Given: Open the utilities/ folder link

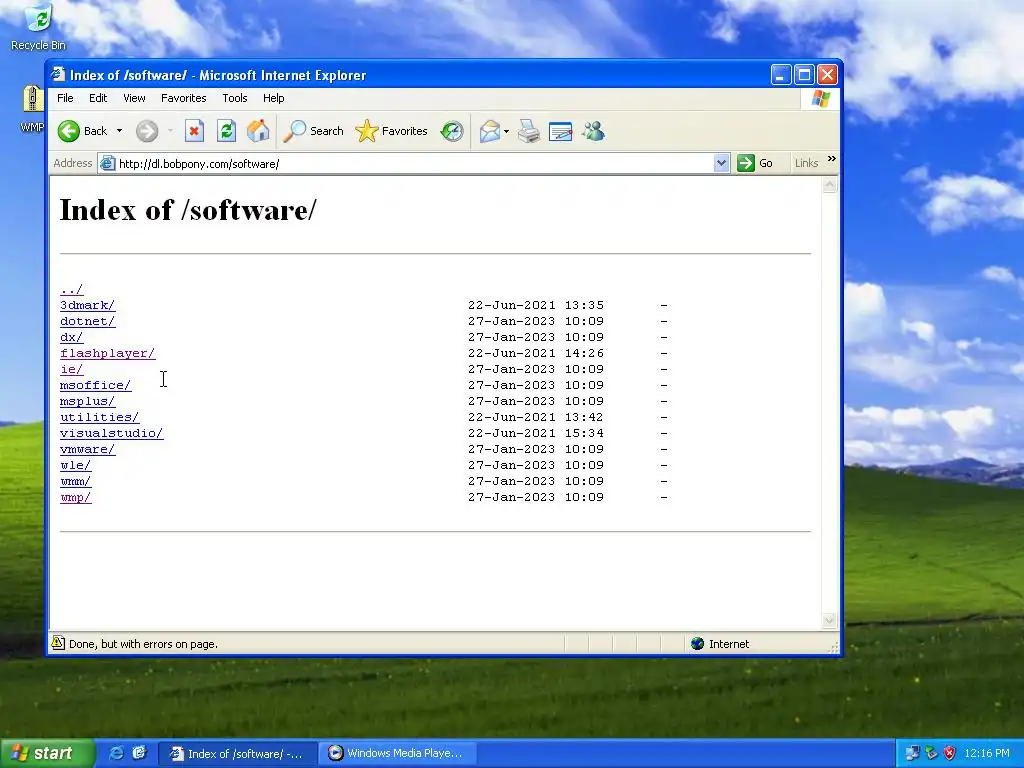Looking at the screenshot, I should [x=99, y=417].
